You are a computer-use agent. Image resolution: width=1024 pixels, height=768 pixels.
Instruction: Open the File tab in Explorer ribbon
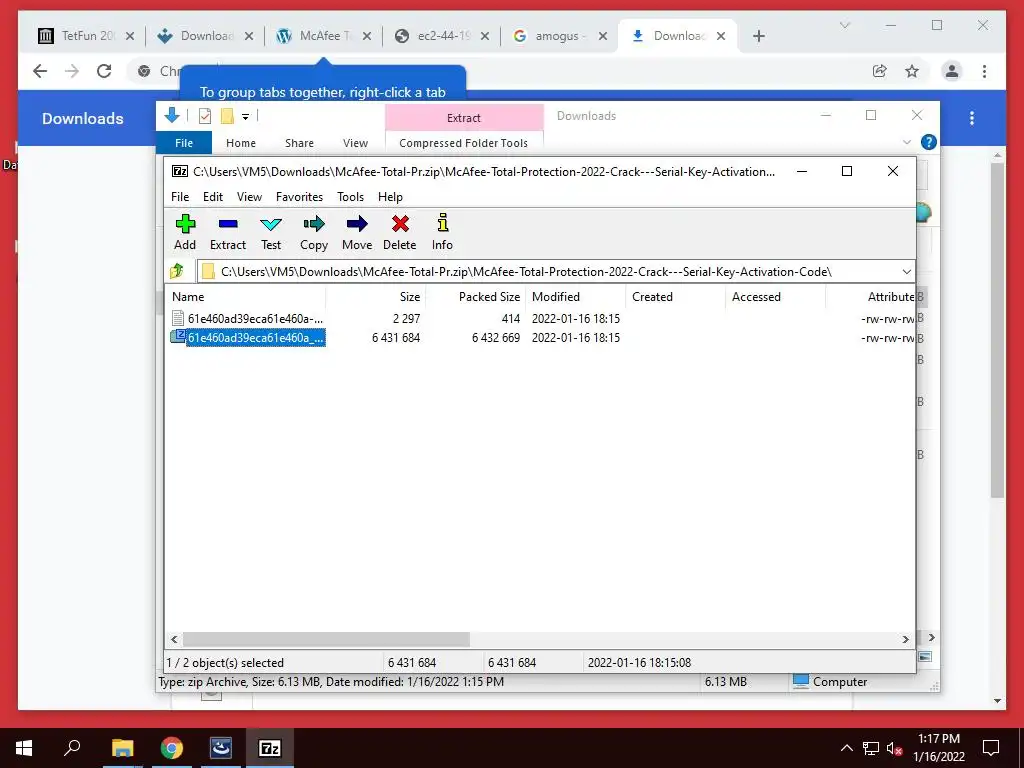point(184,143)
